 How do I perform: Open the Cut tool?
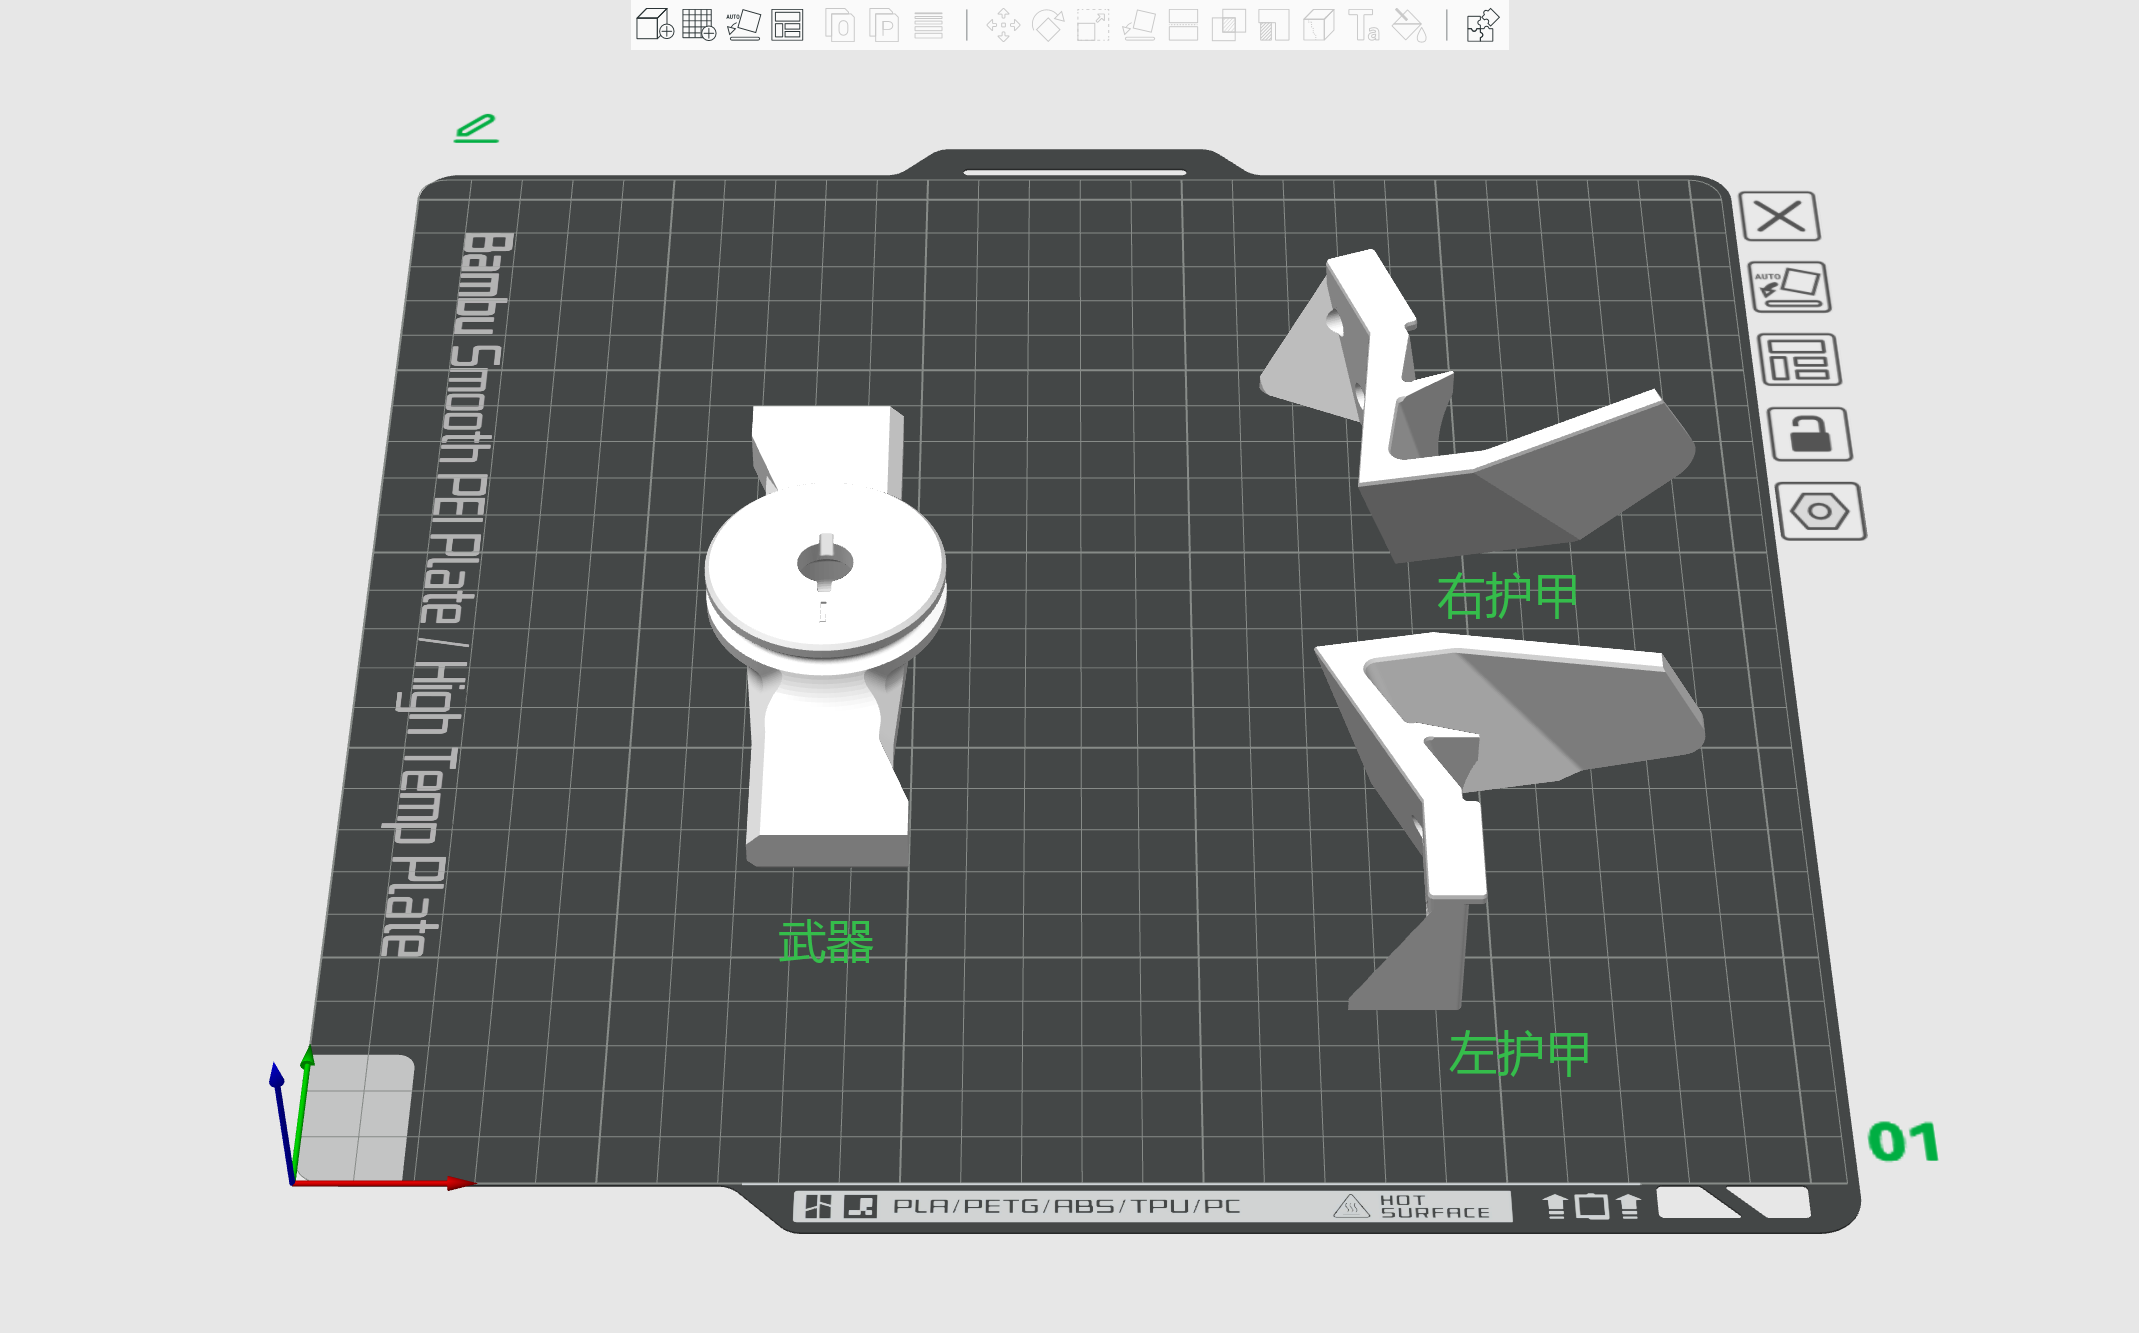(1183, 25)
